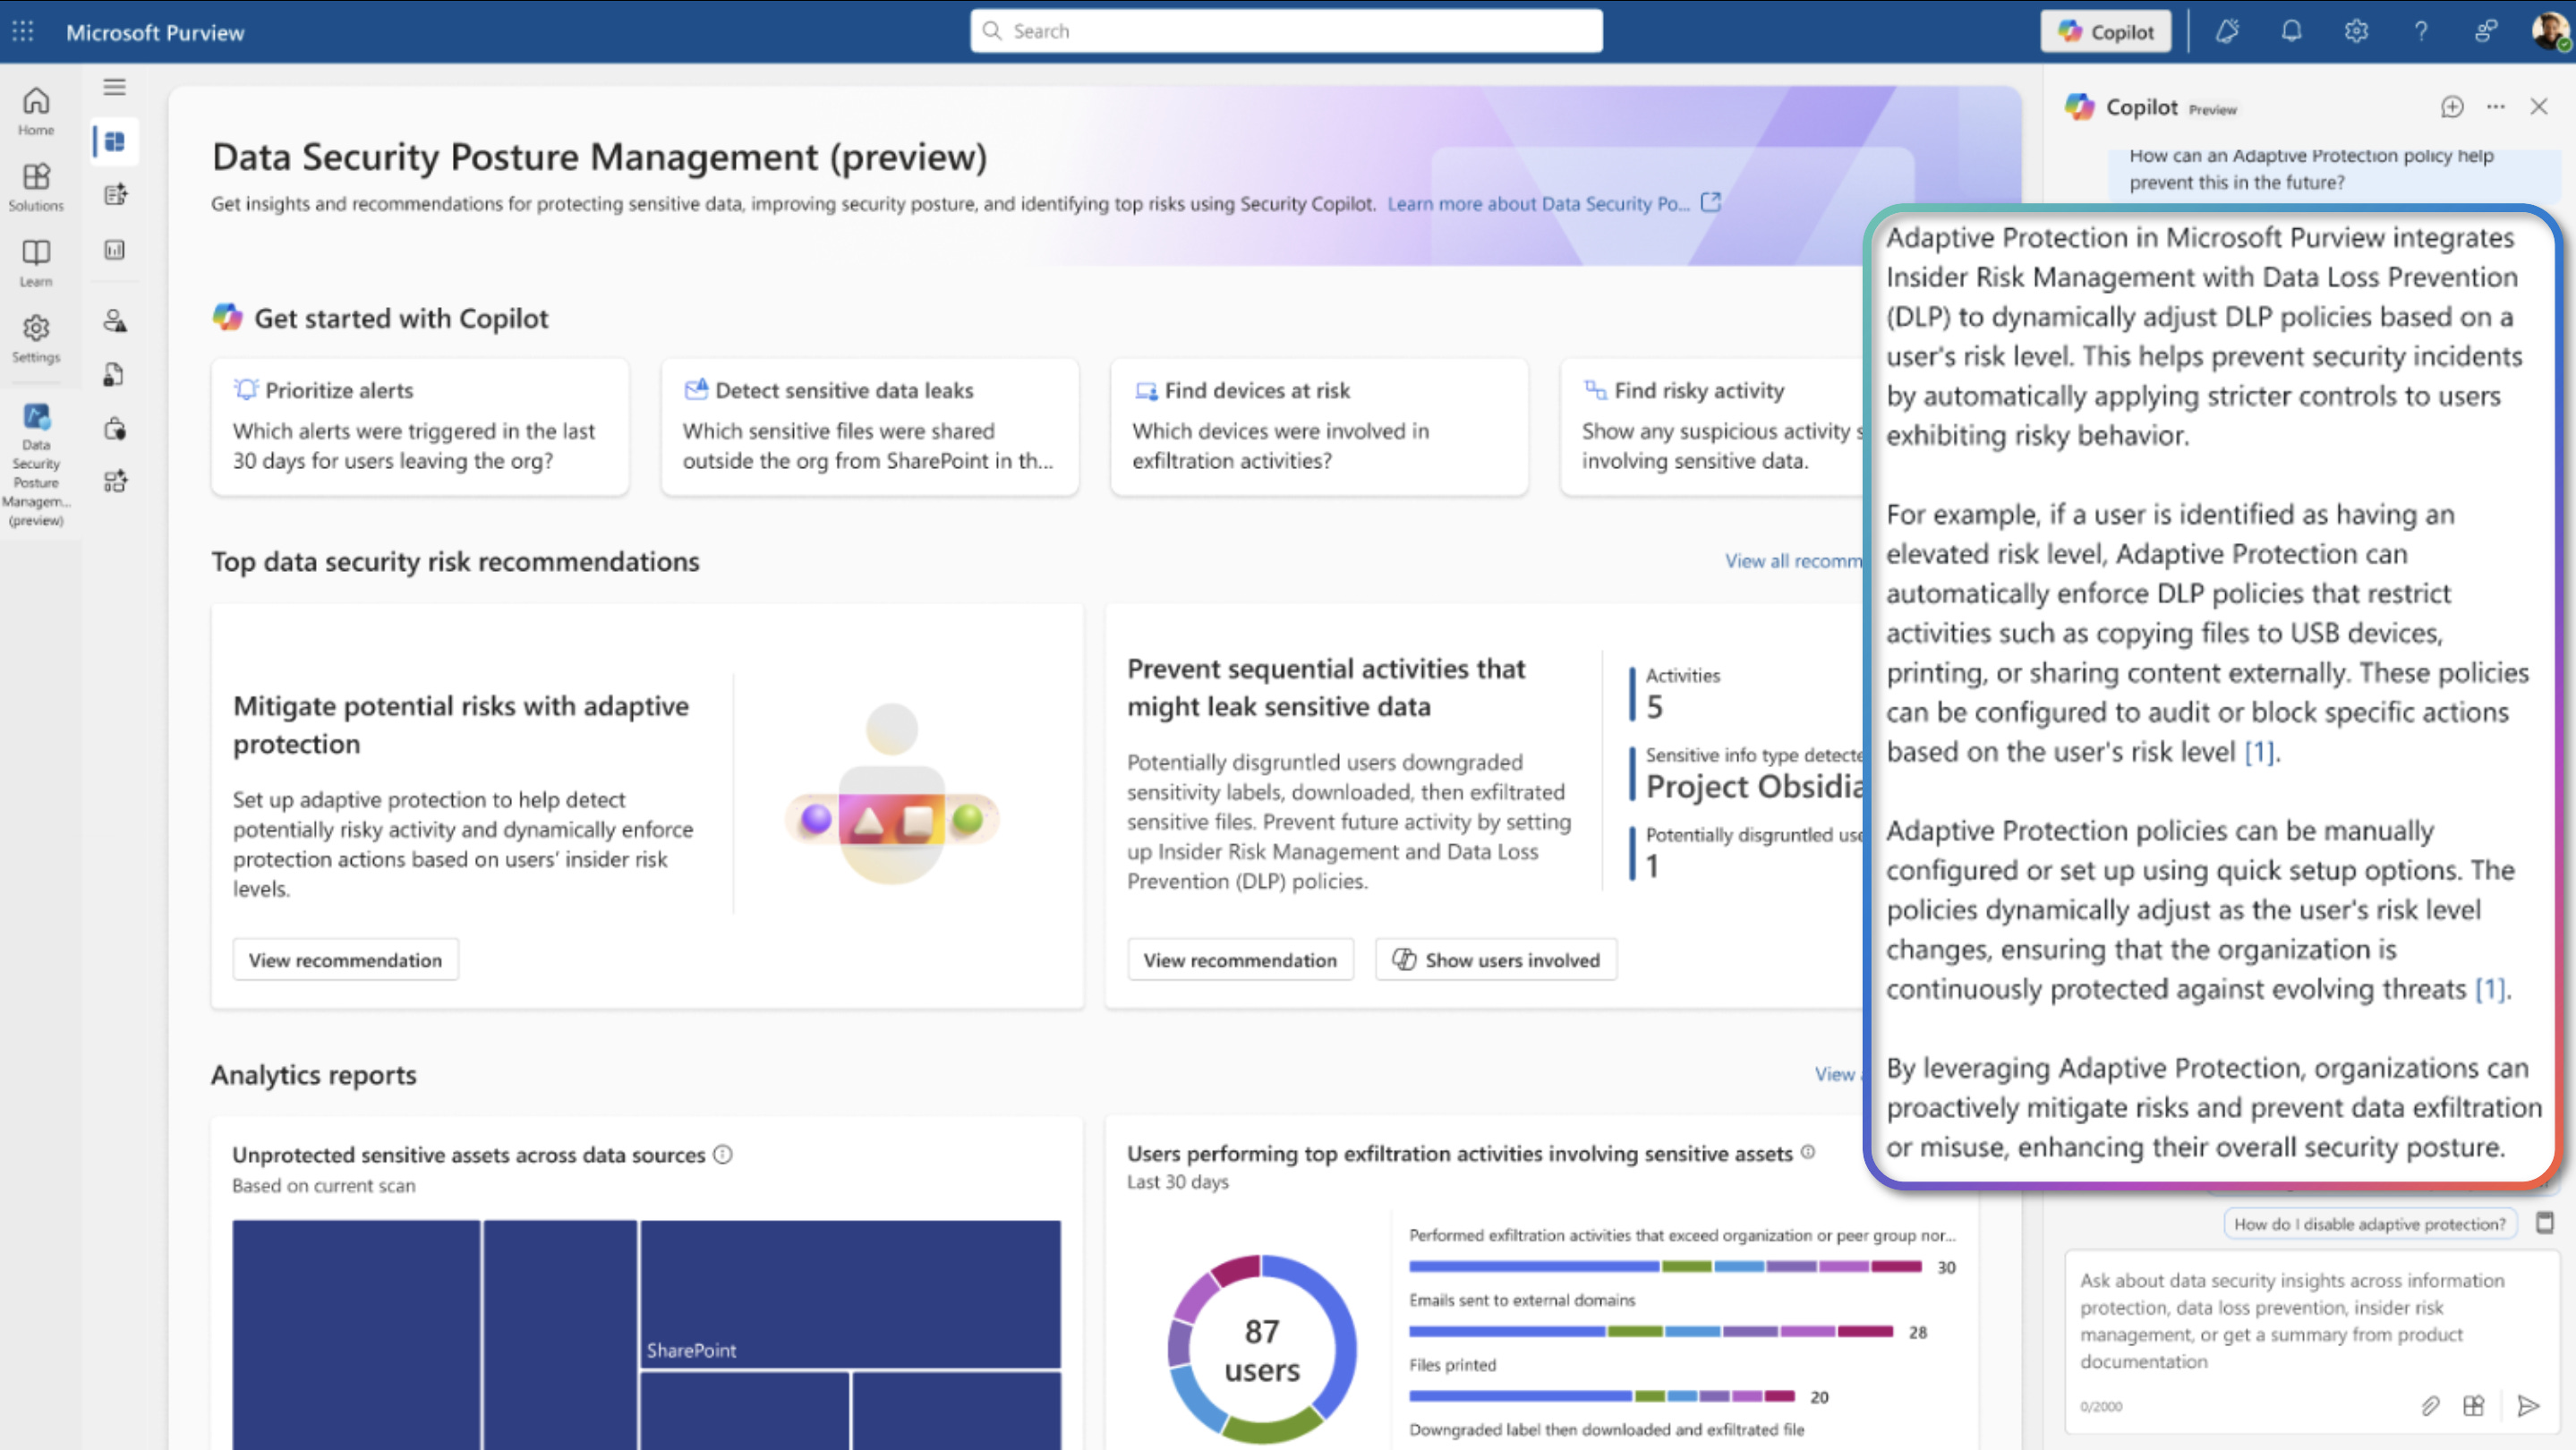Open the user risk nav icon

tap(115, 321)
